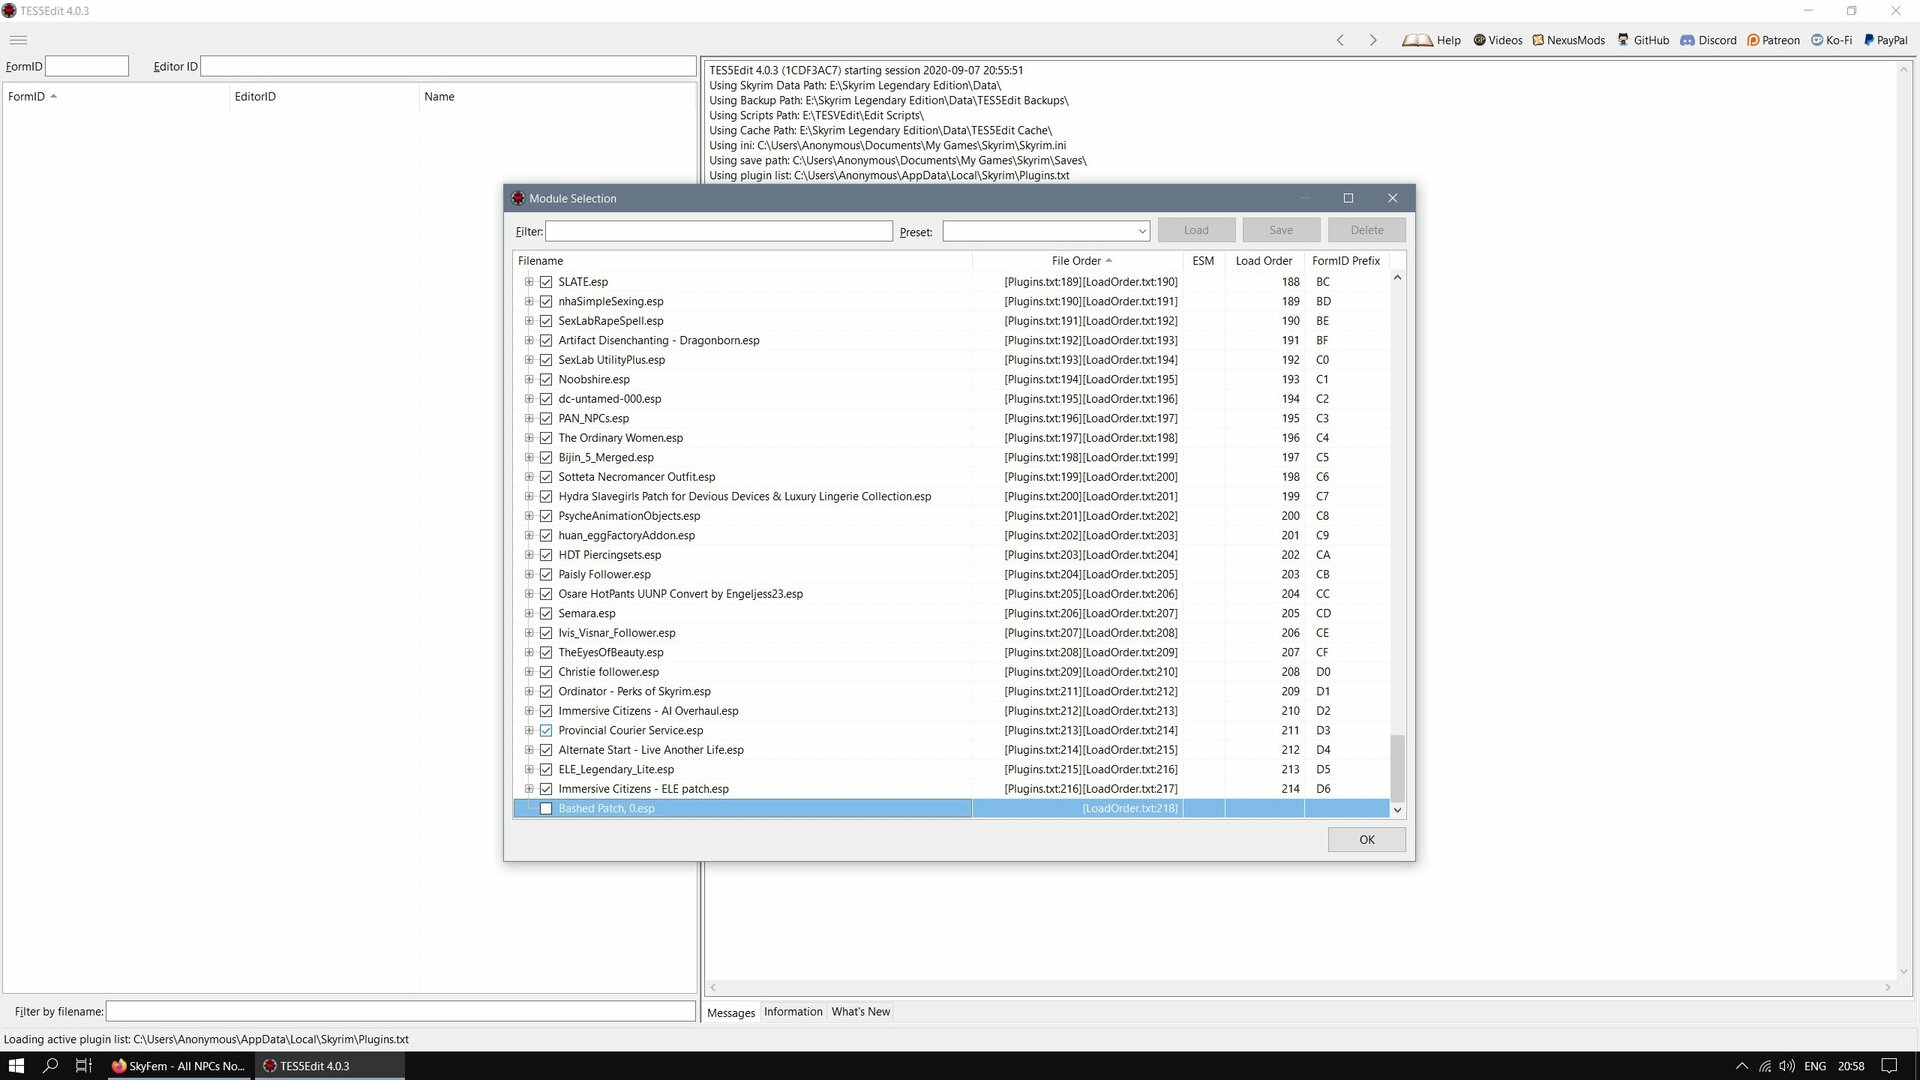Uncheck Noobshire.esp module
The height and width of the screenshot is (1080, 1920).
(546, 380)
